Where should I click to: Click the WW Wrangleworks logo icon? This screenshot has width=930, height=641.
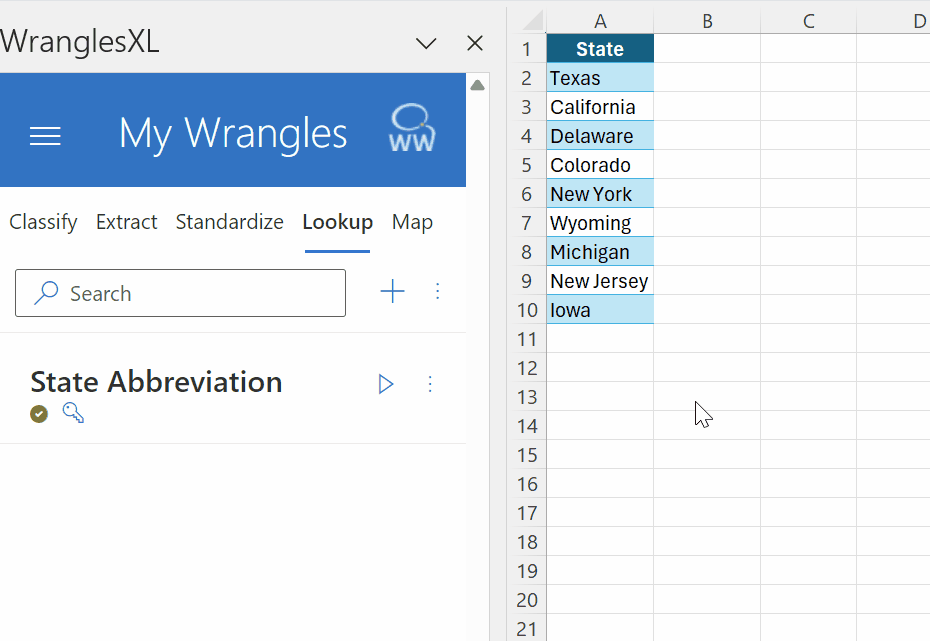coord(412,129)
